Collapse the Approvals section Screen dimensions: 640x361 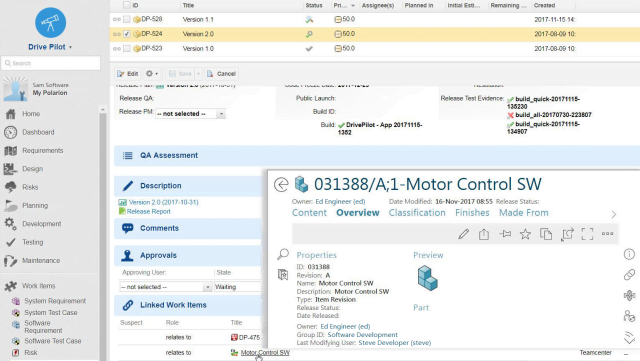pos(158,255)
